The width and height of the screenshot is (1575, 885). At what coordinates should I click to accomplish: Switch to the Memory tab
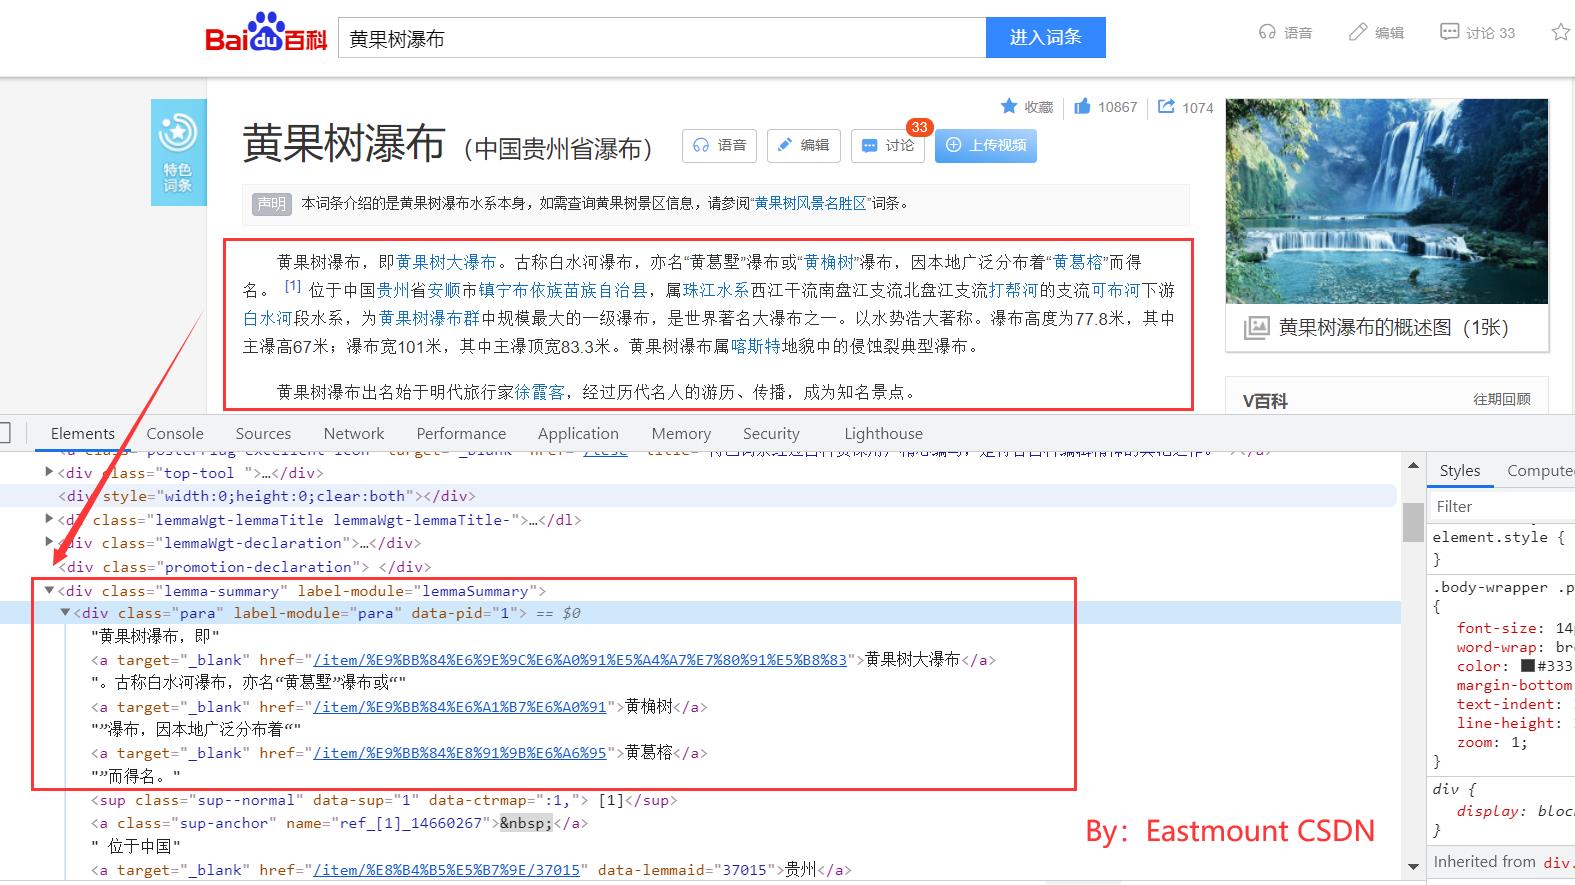point(681,433)
